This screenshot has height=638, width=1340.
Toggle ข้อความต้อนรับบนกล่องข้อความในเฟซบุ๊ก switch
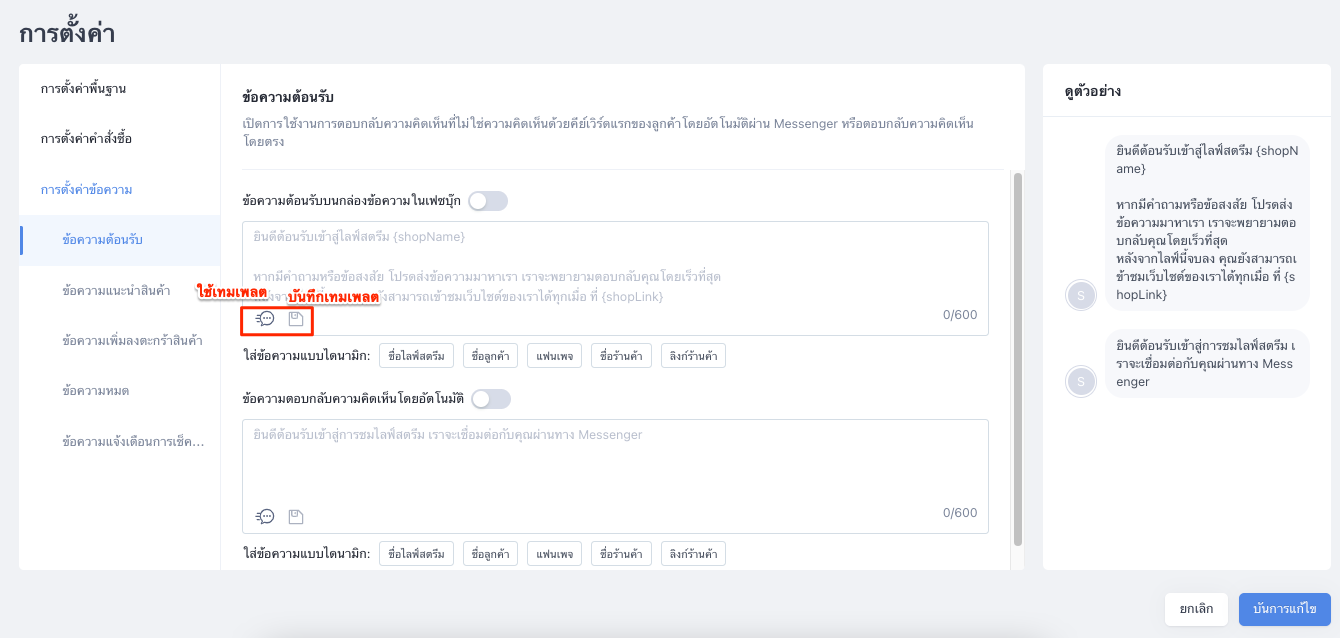coord(488,201)
